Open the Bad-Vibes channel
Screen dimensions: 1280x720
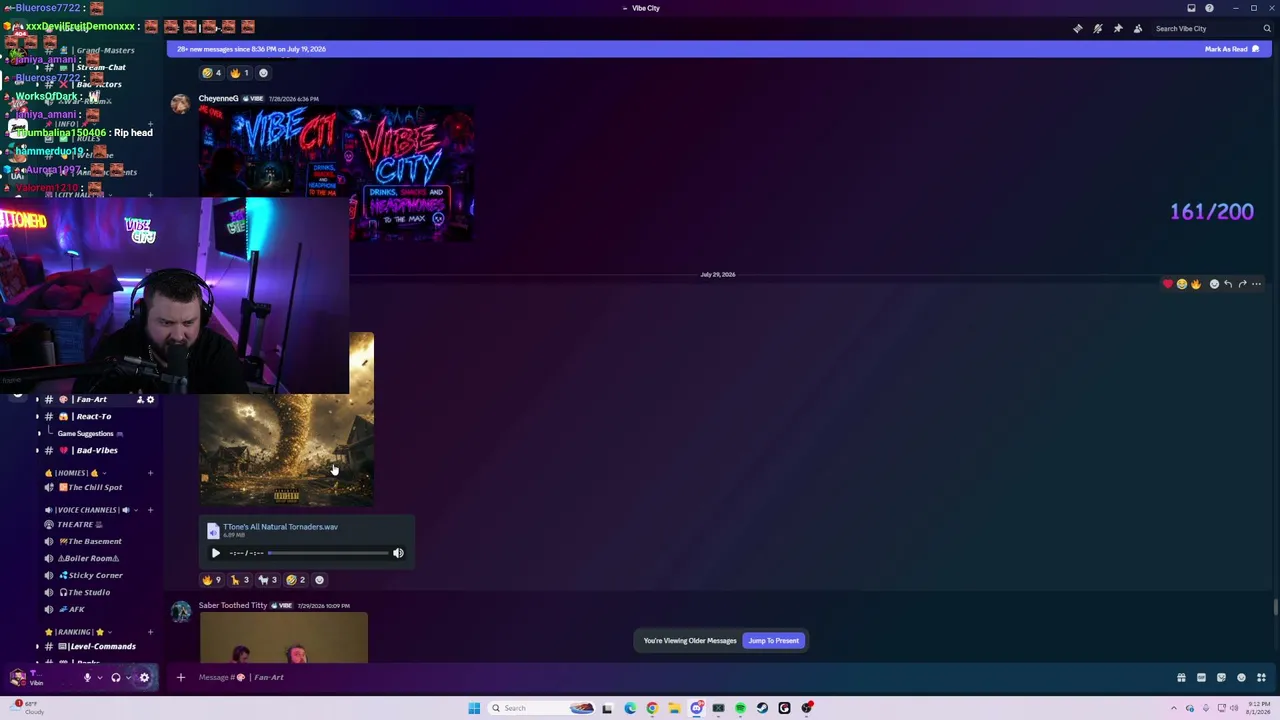coord(95,451)
